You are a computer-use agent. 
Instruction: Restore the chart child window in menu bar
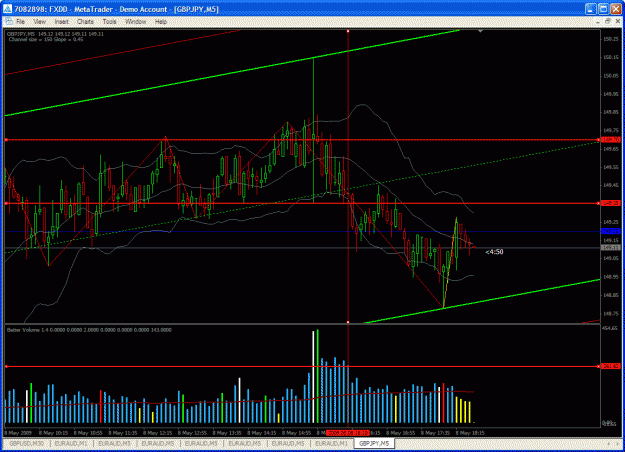pos(608,22)
